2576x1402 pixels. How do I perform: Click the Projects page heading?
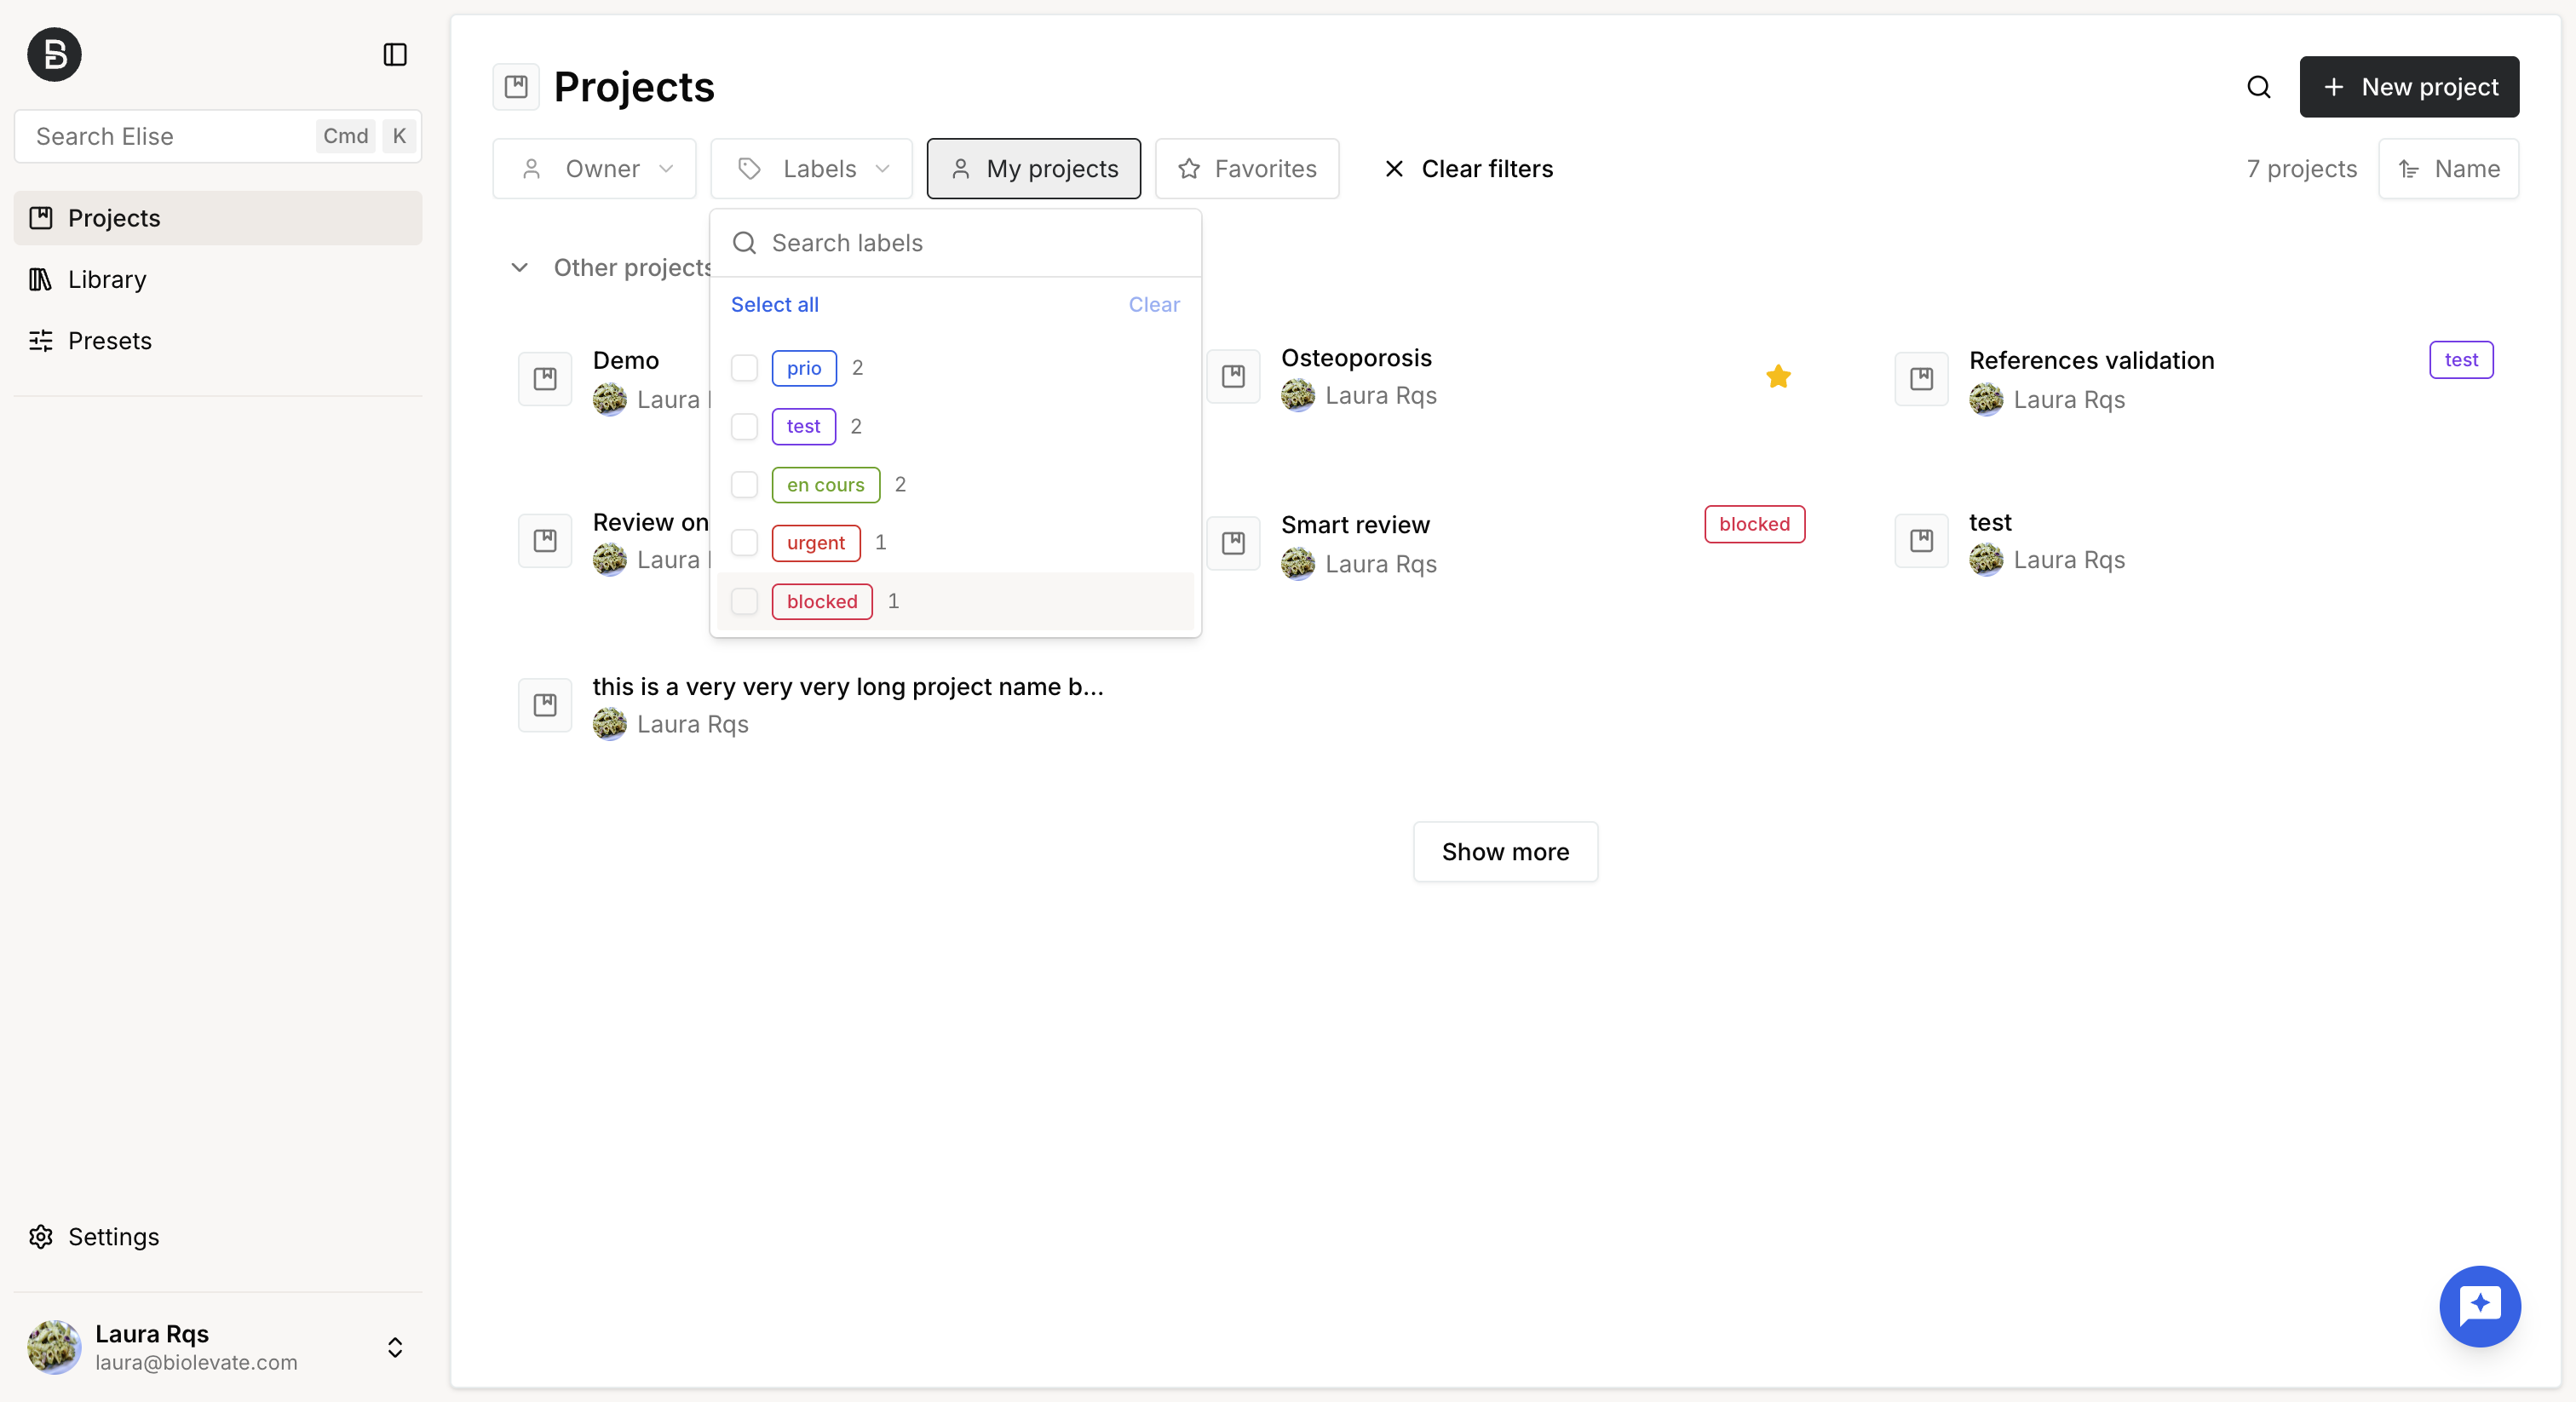click(634, 87)
